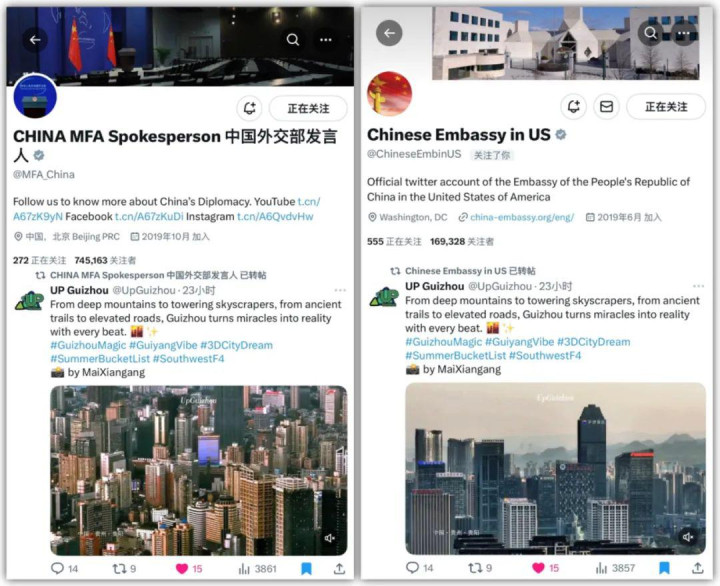
Task: Open more options on Chinese Embassy profile header
Action: coord(684,33)
